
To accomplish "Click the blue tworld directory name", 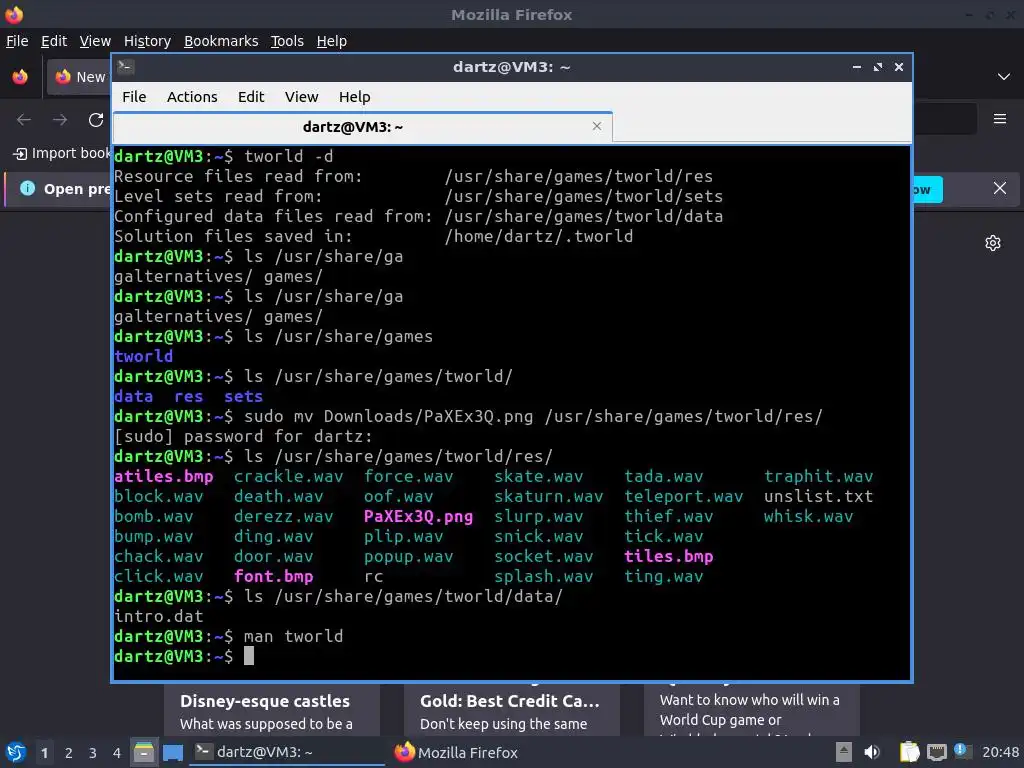I will tap(143, 357).
